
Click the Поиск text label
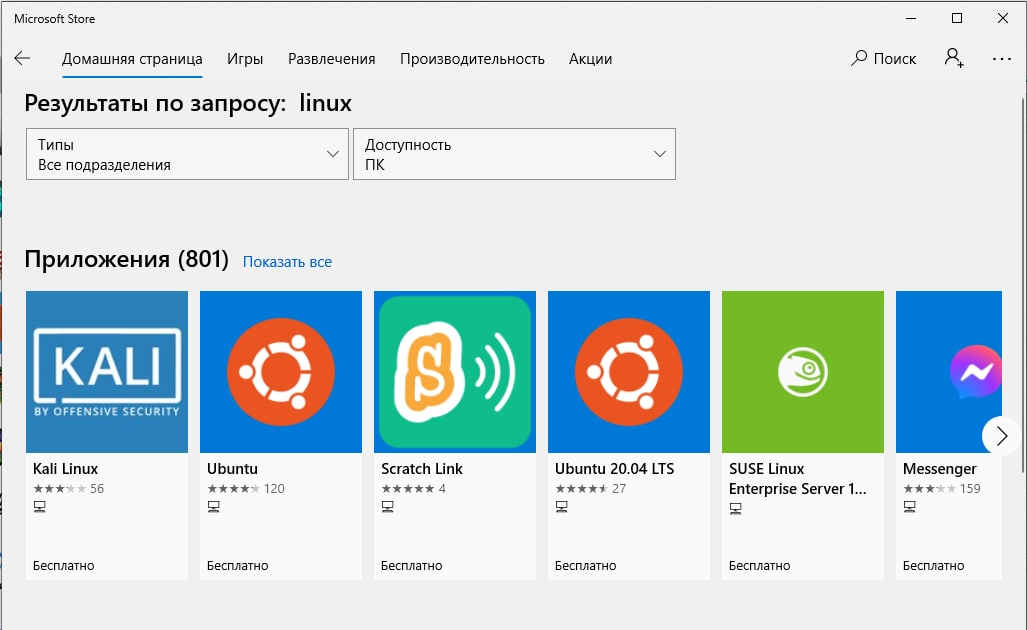point(895,59)
